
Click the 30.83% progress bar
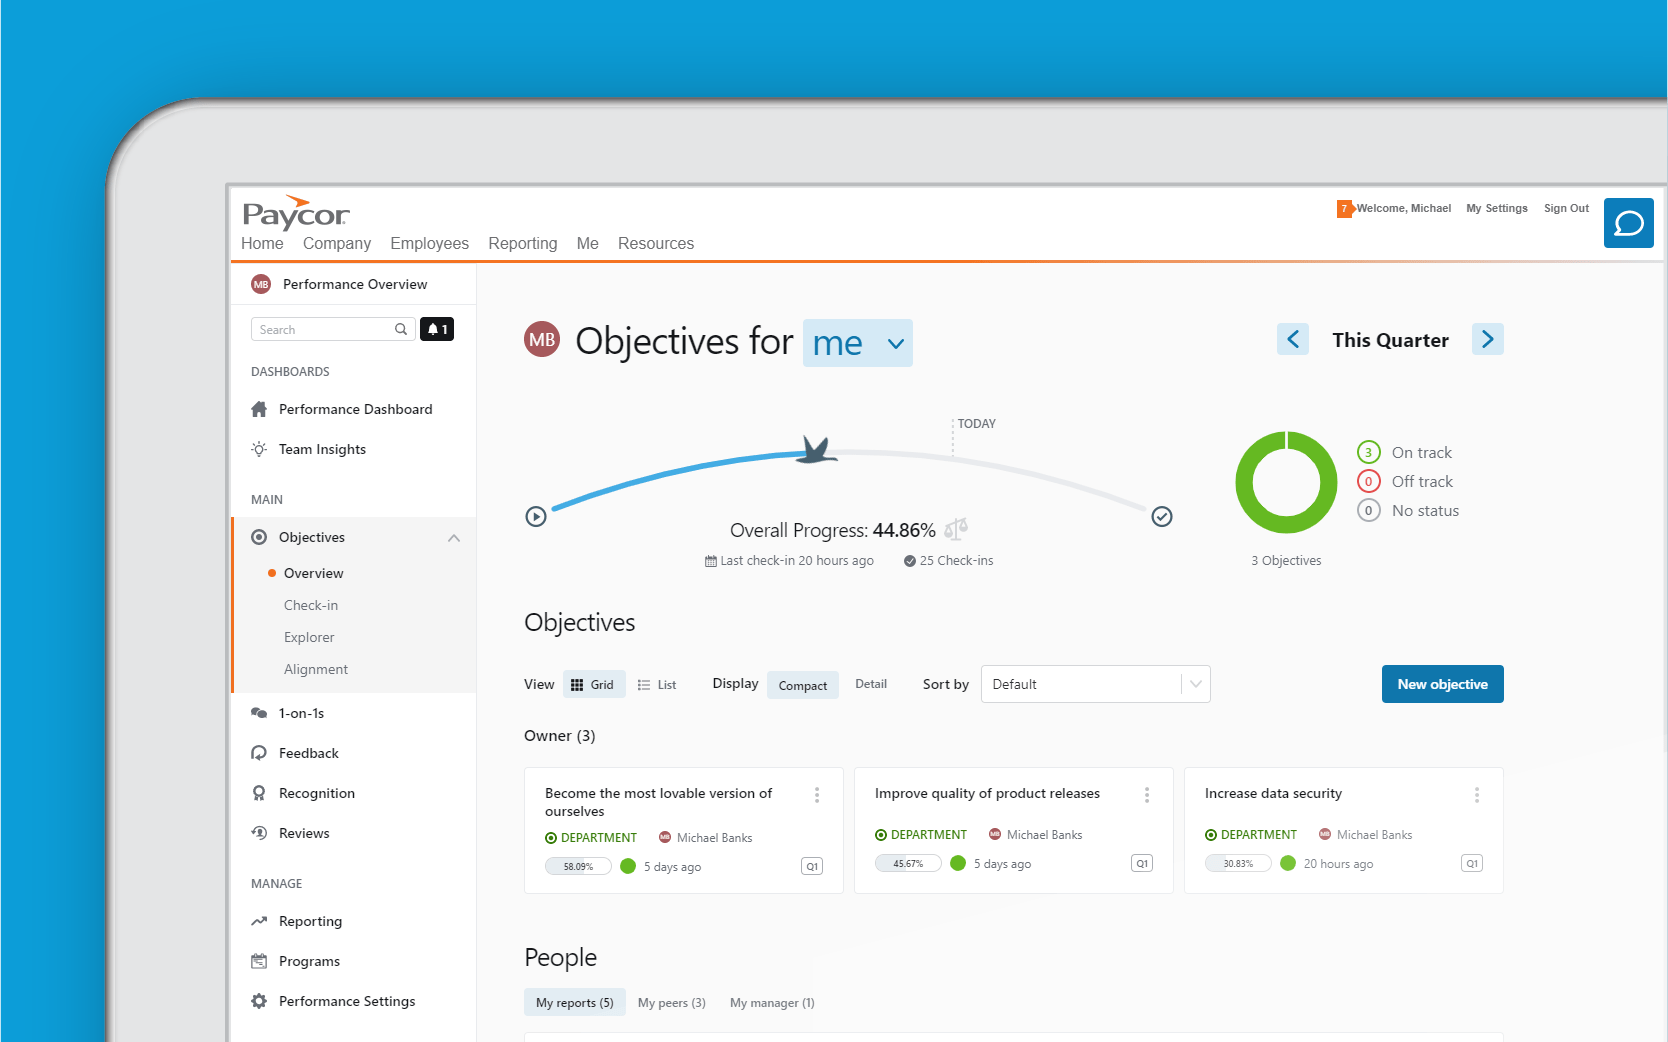coord(1238,863)
